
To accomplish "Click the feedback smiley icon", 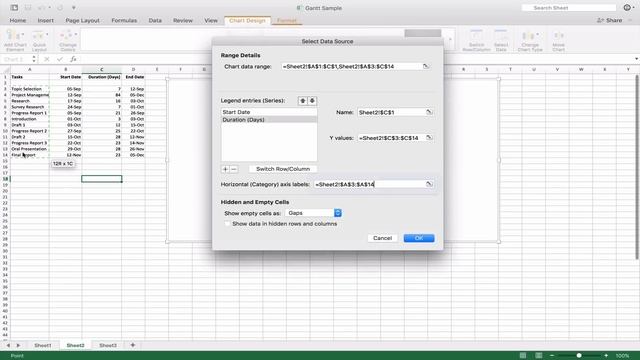I will click(x=627, y=8).
